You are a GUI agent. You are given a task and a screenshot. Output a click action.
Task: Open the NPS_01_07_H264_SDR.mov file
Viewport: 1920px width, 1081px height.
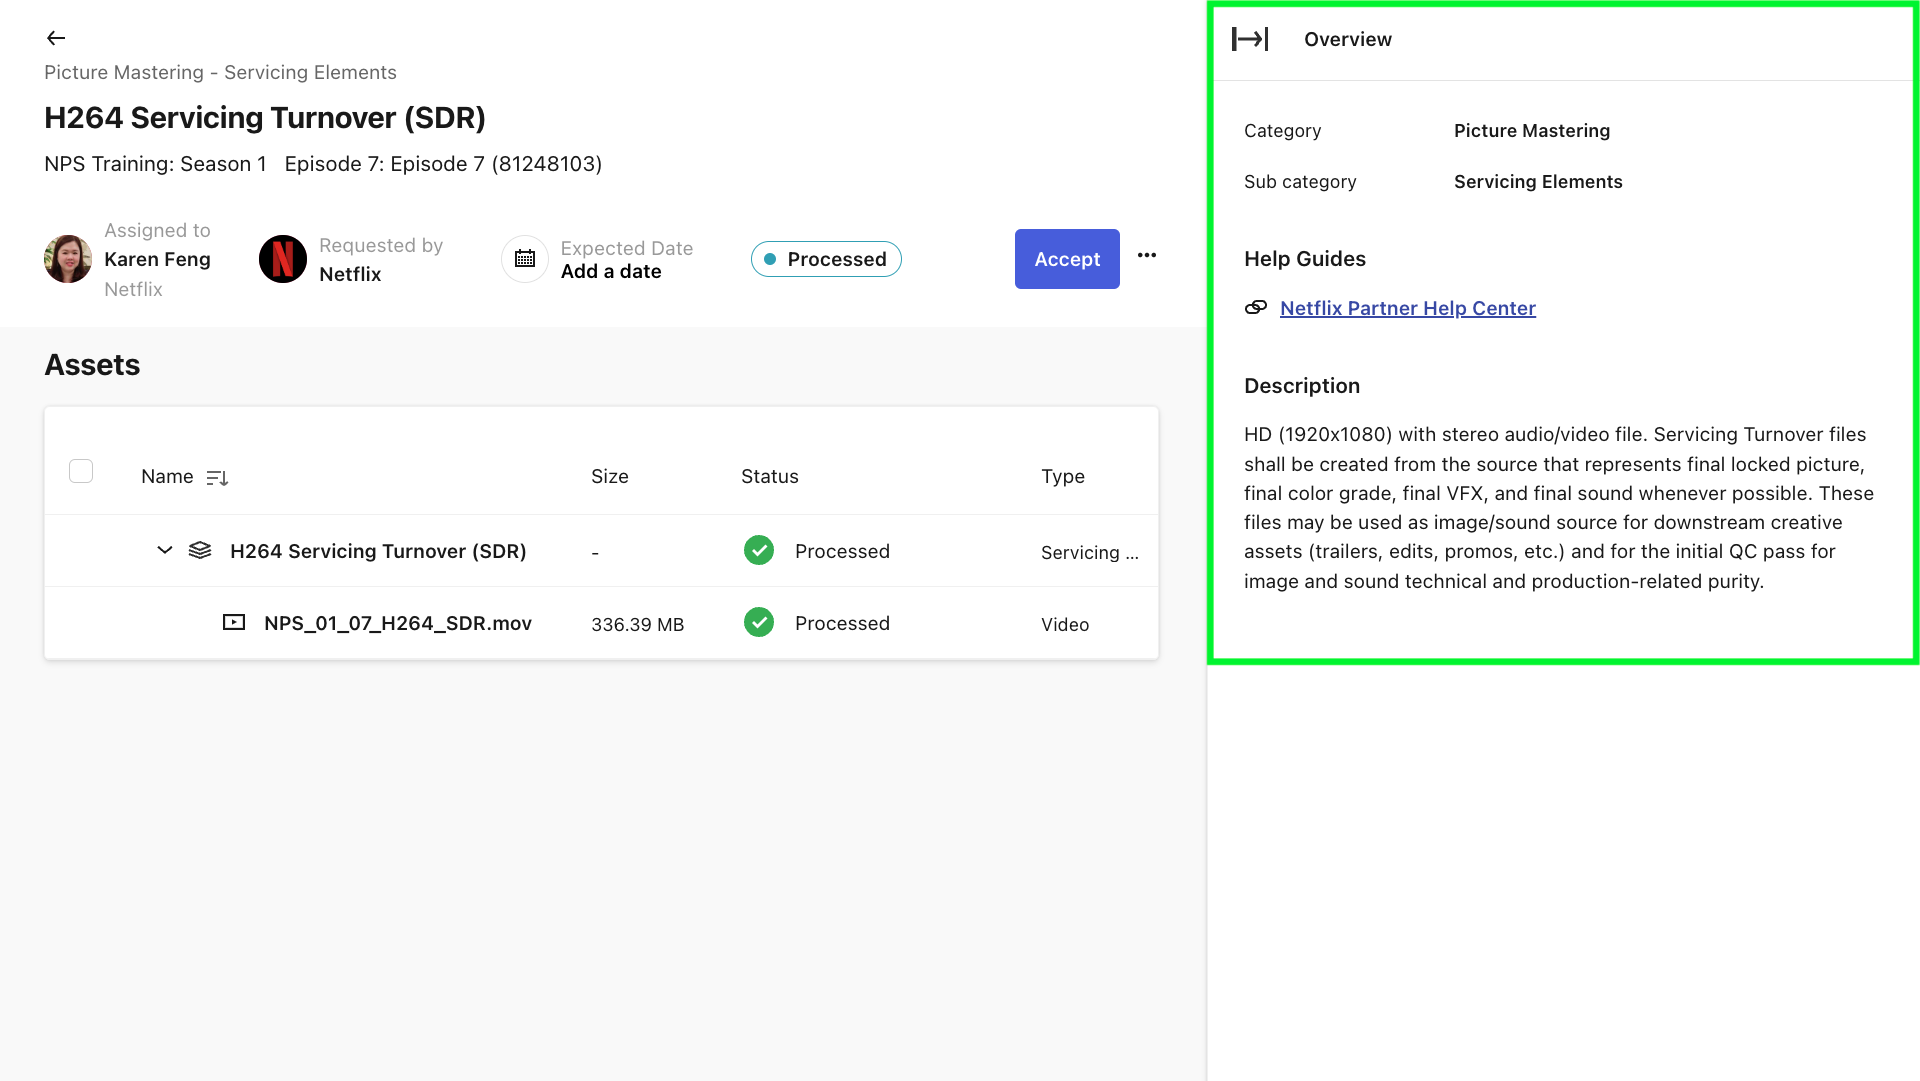click(398, 623)
